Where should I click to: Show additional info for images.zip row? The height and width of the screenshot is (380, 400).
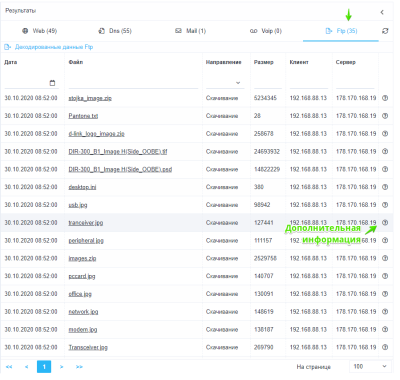[x=385, y=258]
